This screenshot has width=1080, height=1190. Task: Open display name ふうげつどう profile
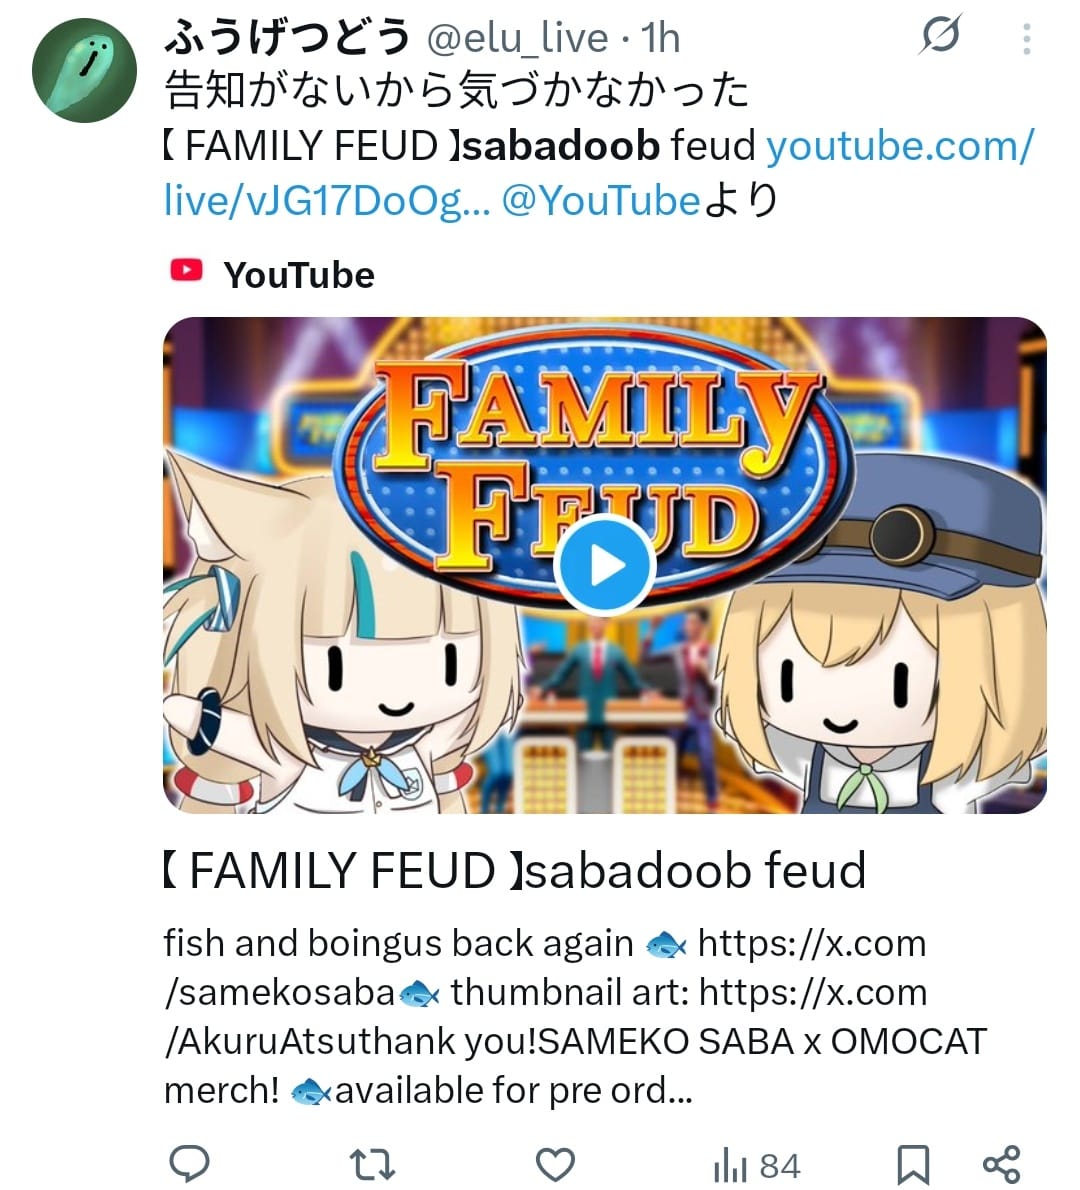[x=288, y=37]
